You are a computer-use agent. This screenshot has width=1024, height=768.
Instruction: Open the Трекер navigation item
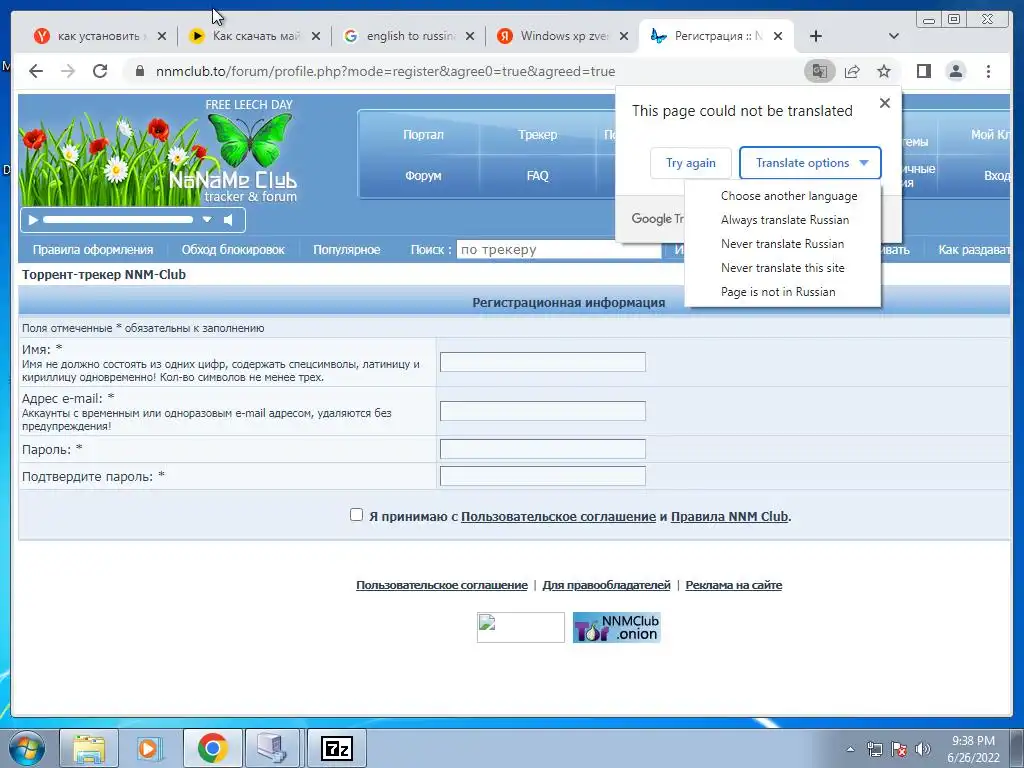[x=537, y=135]
